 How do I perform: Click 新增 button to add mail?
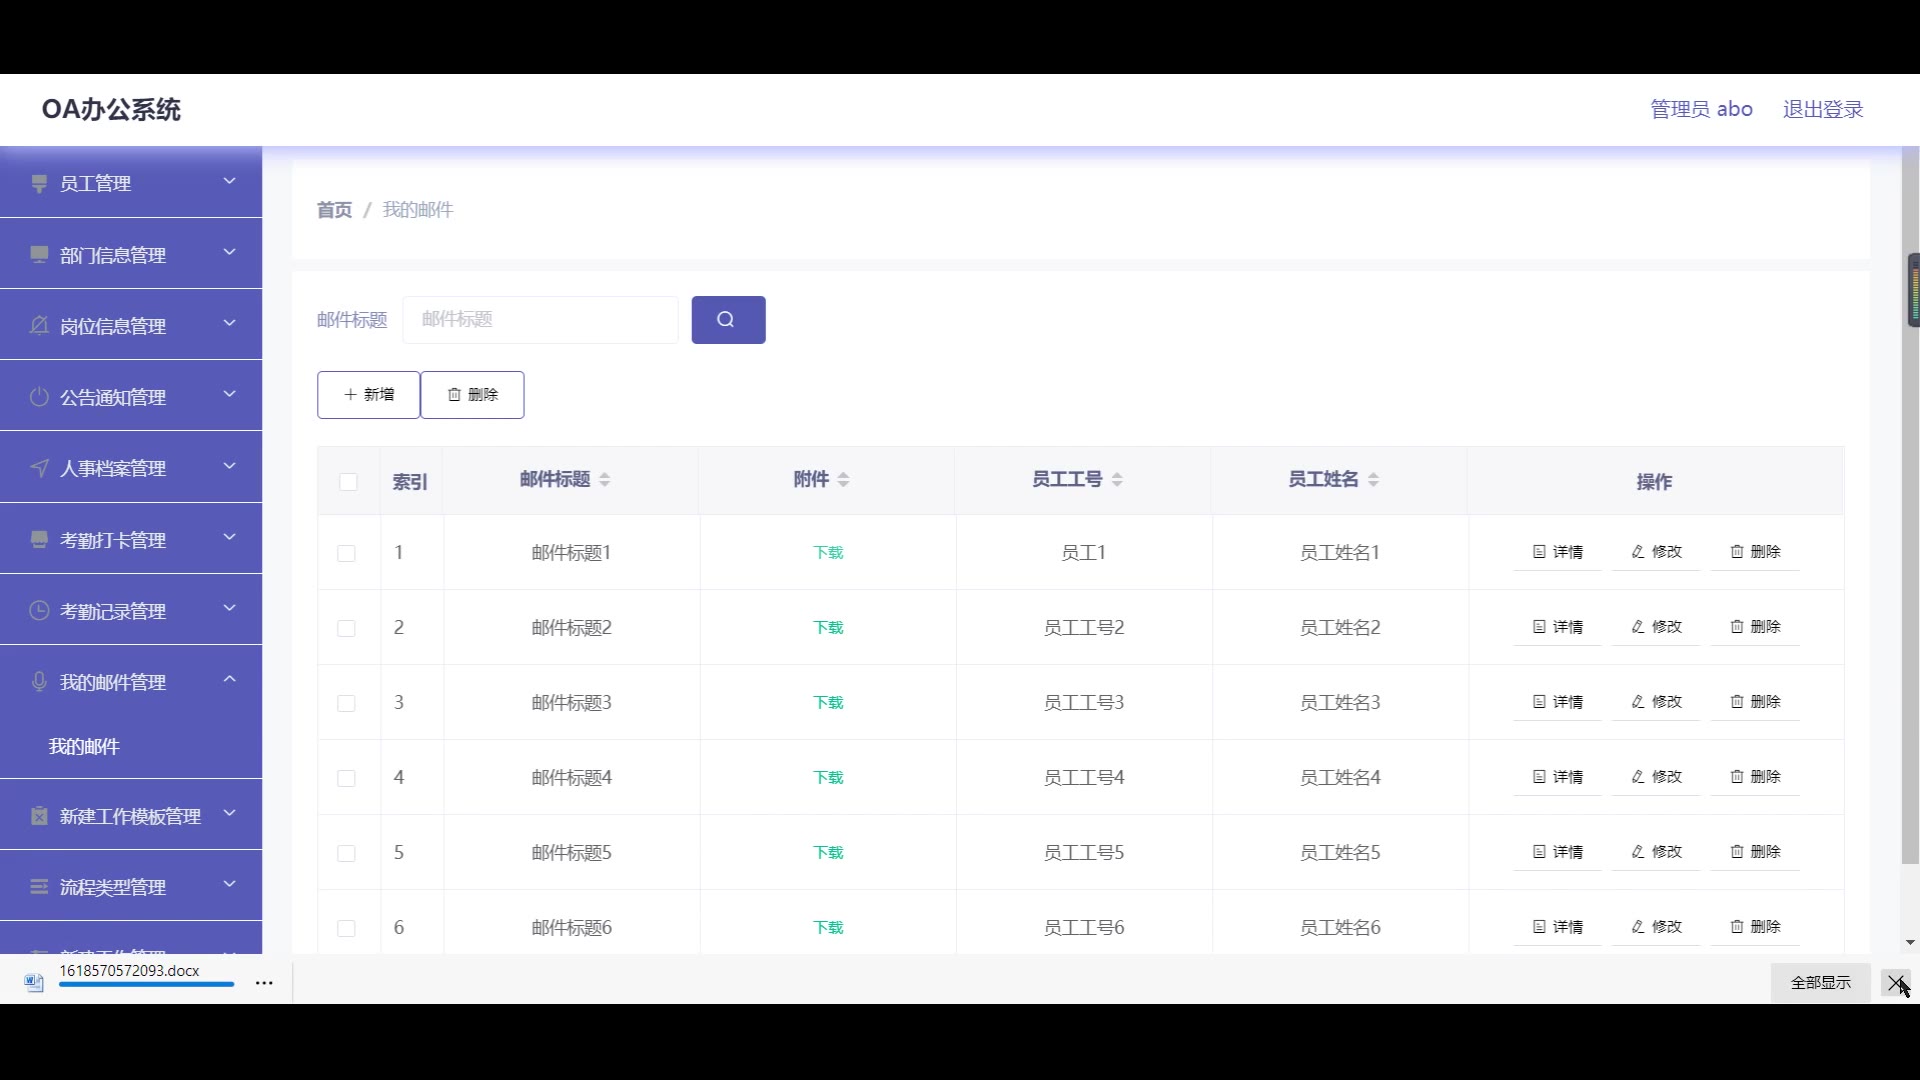[369, 395]
